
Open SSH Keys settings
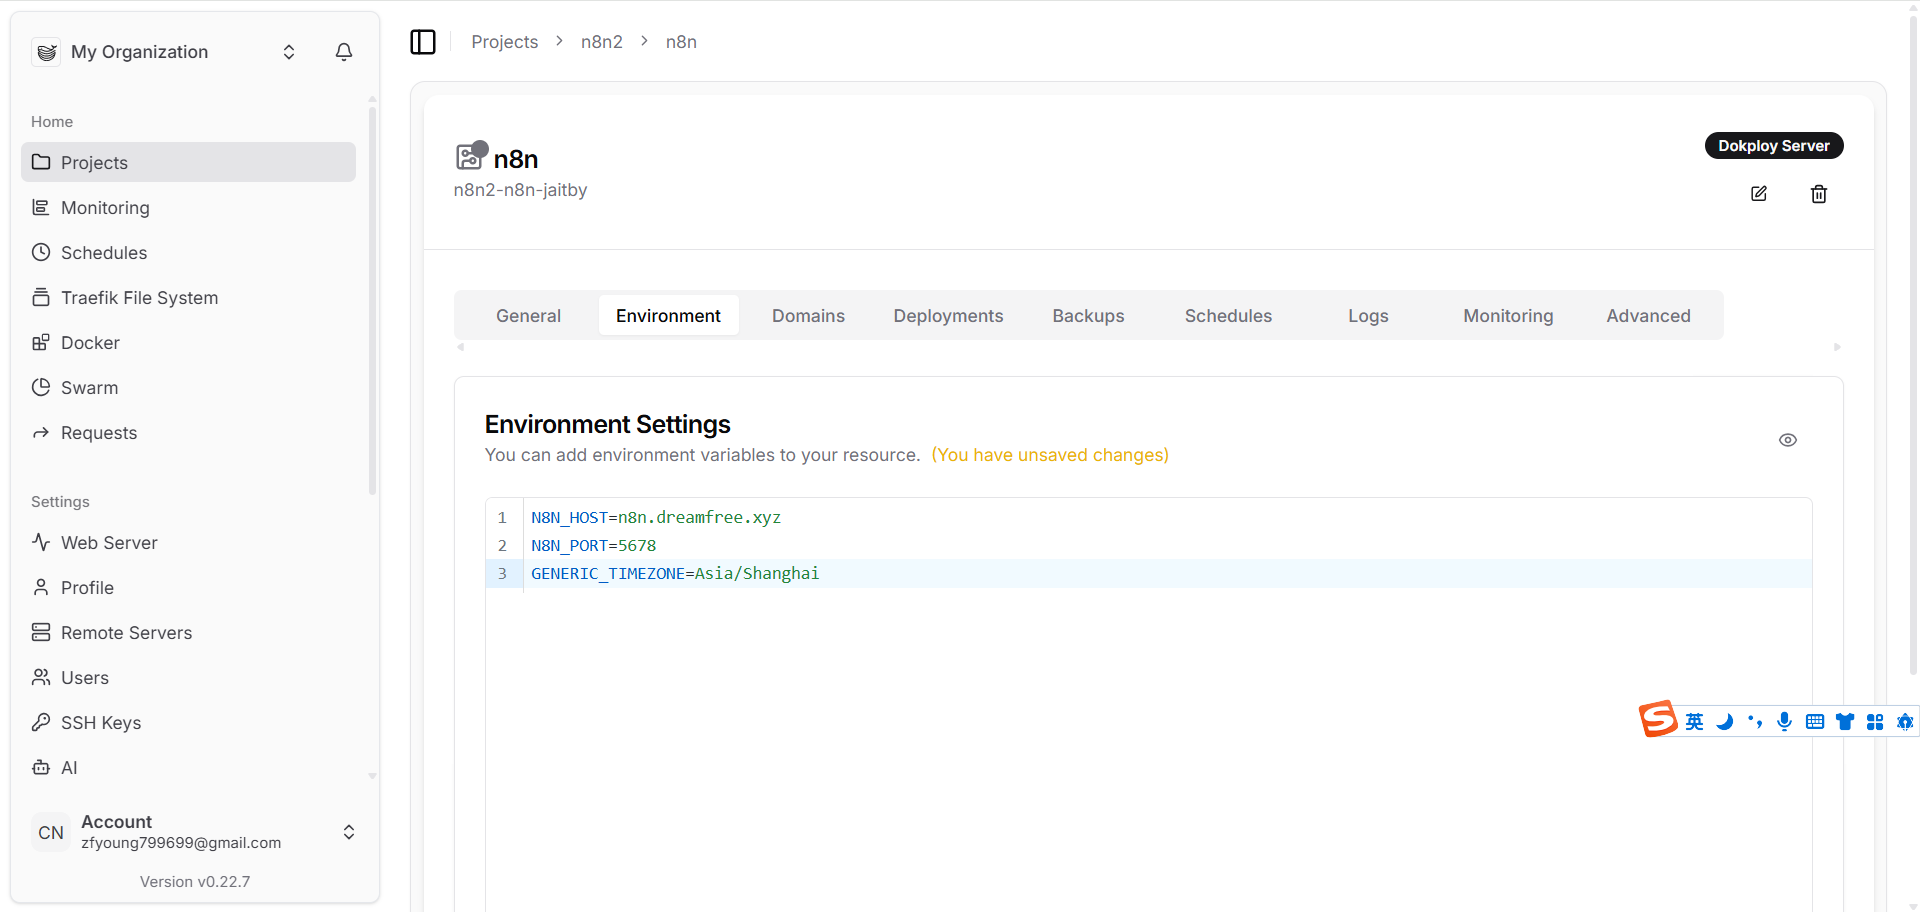pos(188,722)
